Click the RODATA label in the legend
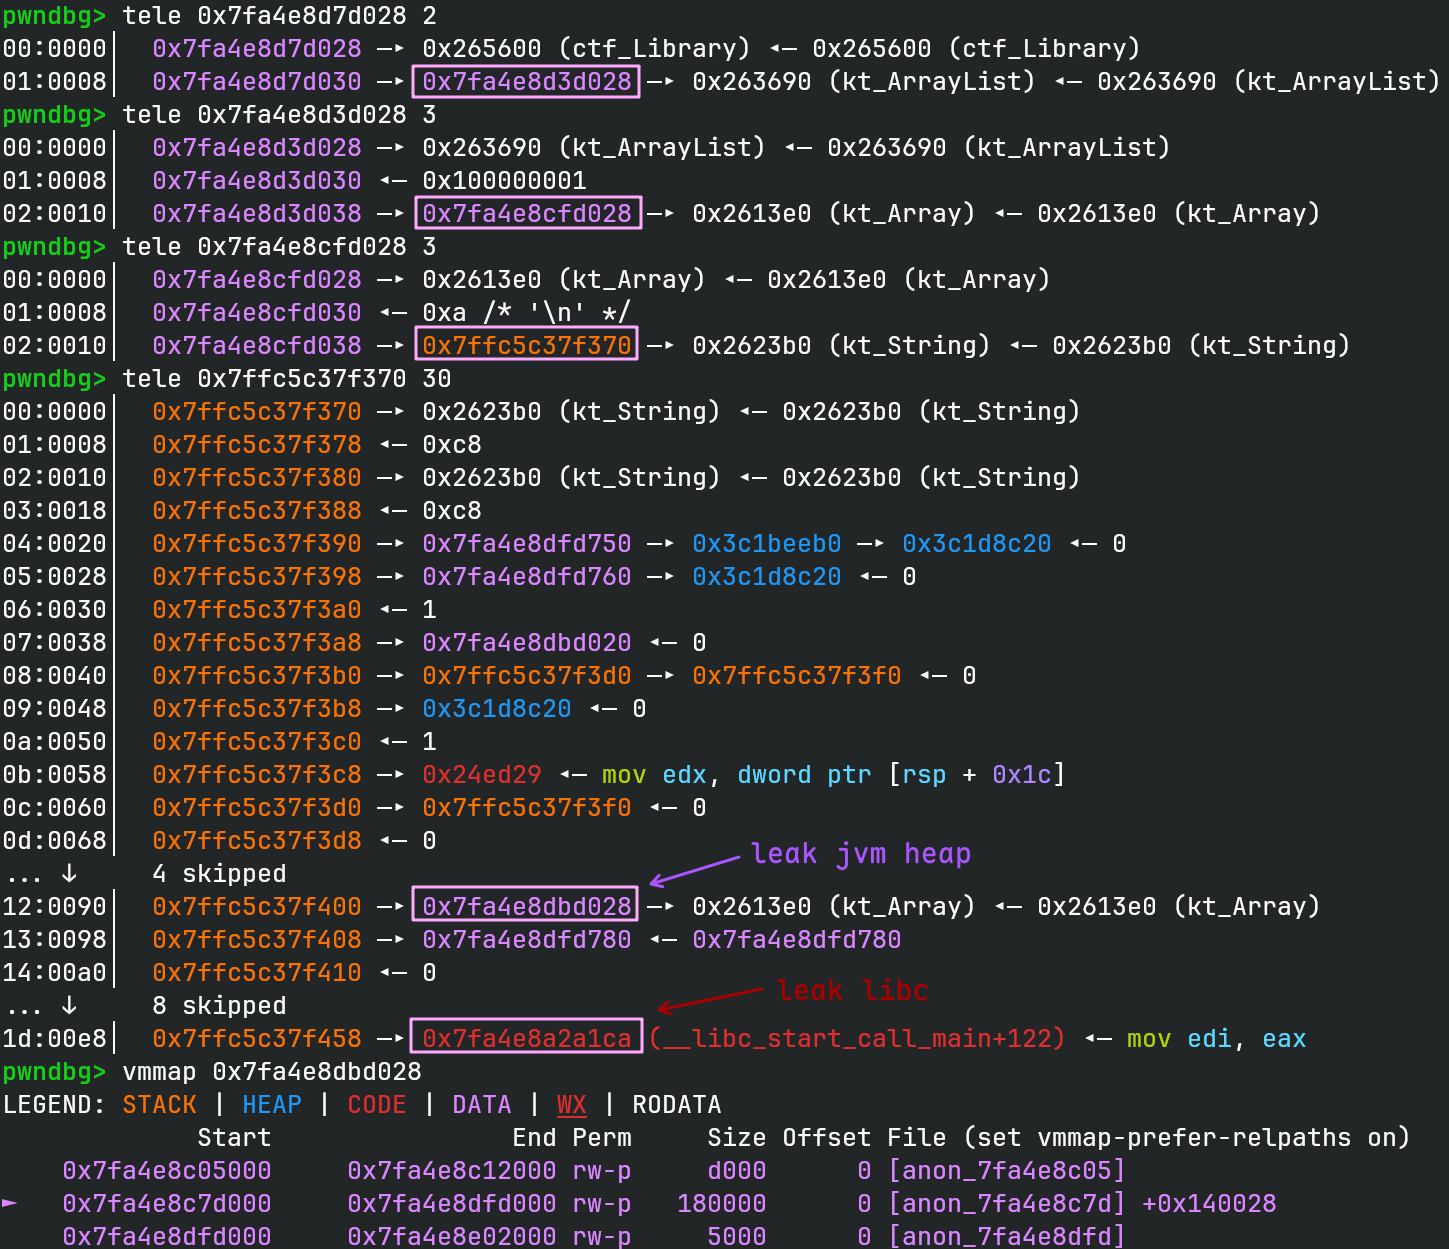The width and height of the screenshot is (1449, 1249). tap(676, 1104)
